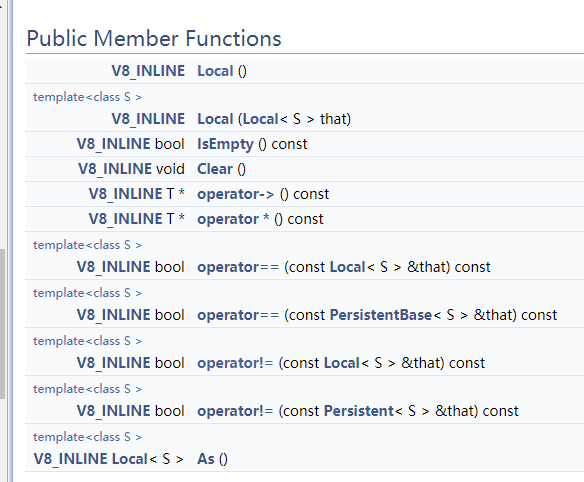Click V8_INLINE in operator== PersistentBase row
The height and width of the screenshot is (482, 584).
click(x=114, y=315)
